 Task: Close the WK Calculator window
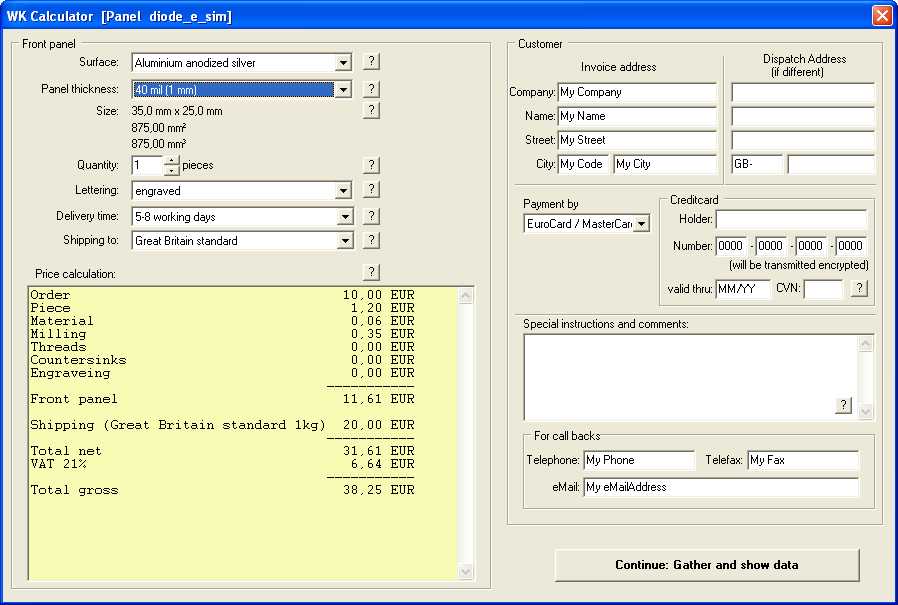[881, 16]
